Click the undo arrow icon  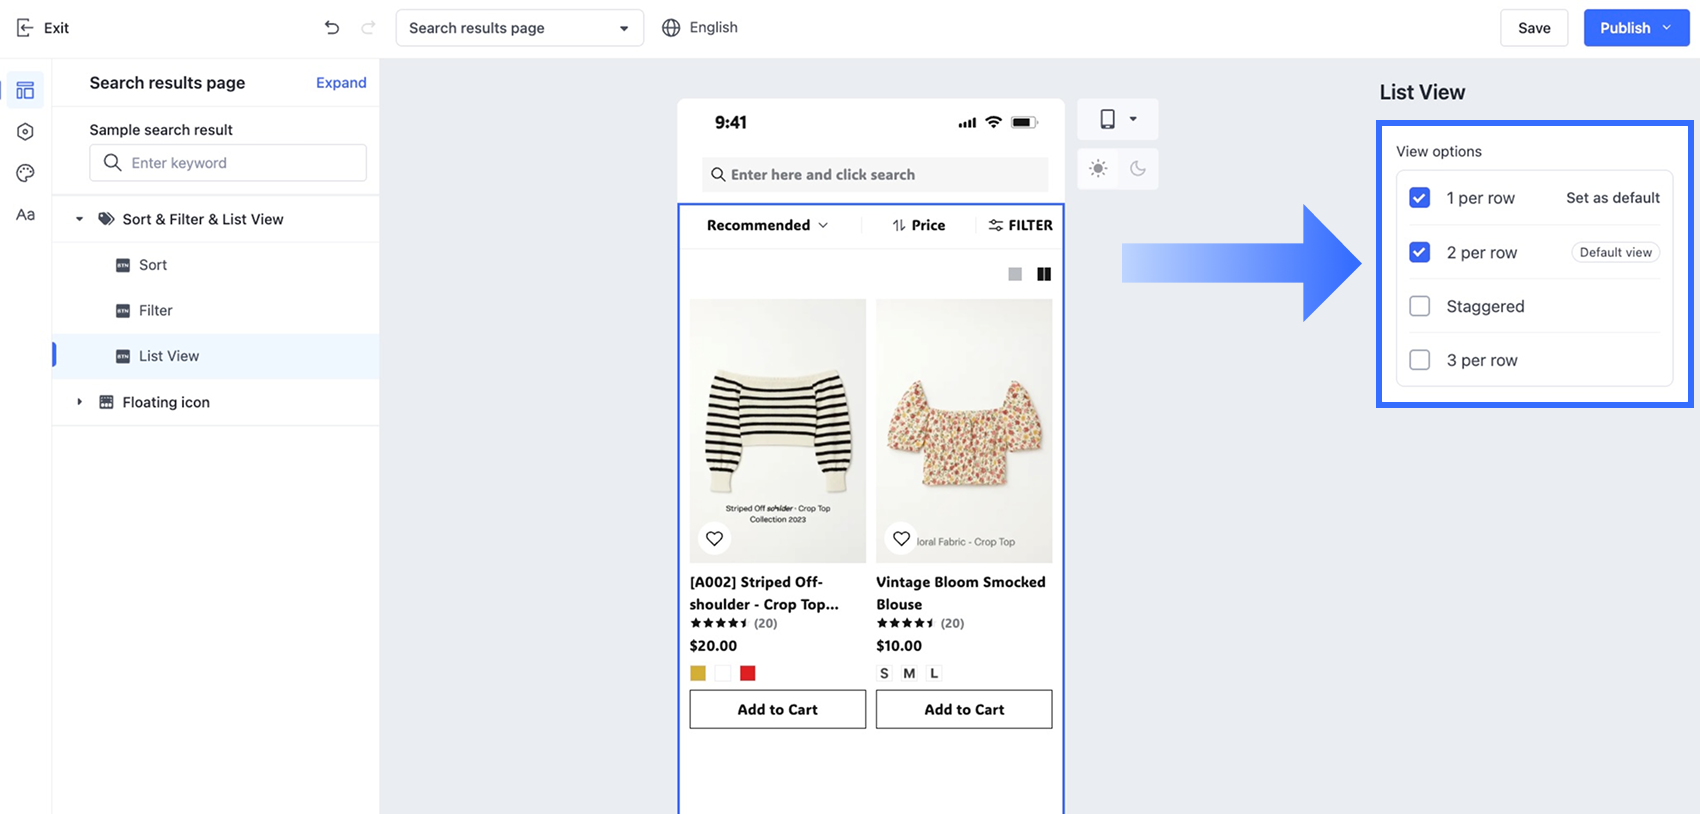pos(332,28)
